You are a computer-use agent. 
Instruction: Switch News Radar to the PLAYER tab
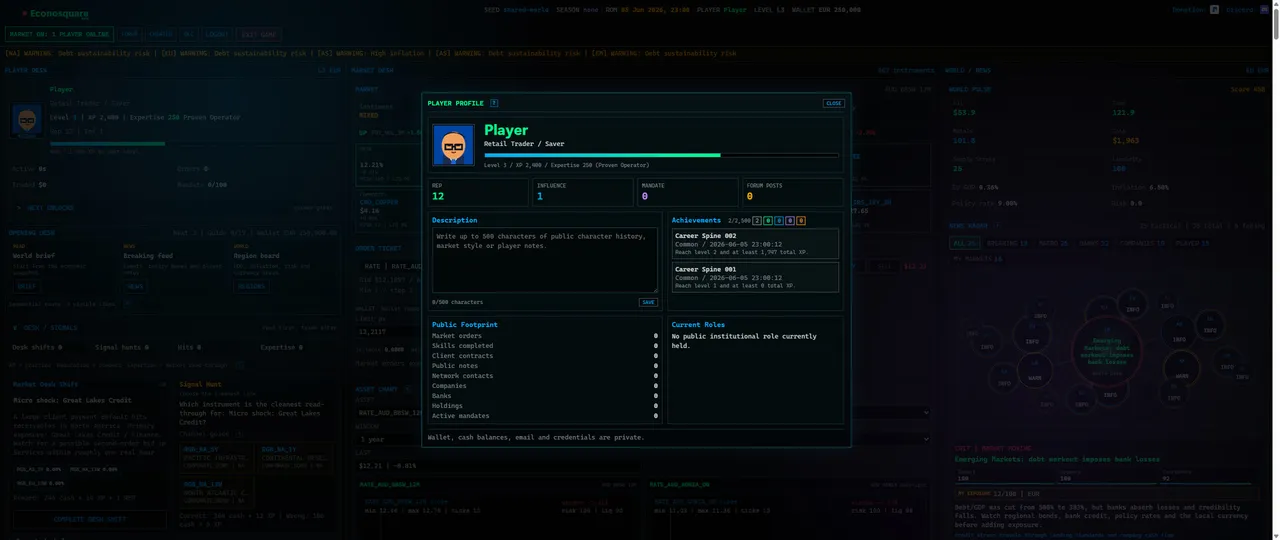tap(1191, 243)
